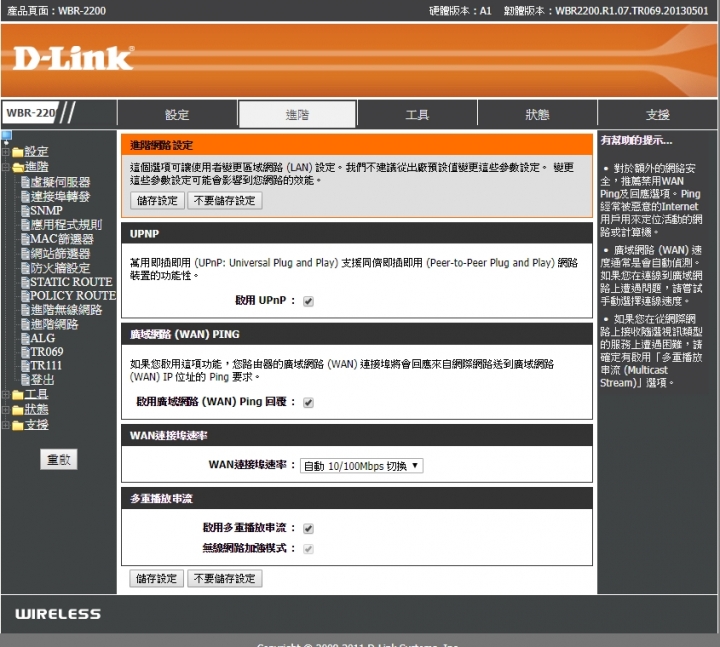Click page icon beside 進階無線網路
The height and width of the screenshot is (647, 720).
pyautogui.click(x=26, y=310)
